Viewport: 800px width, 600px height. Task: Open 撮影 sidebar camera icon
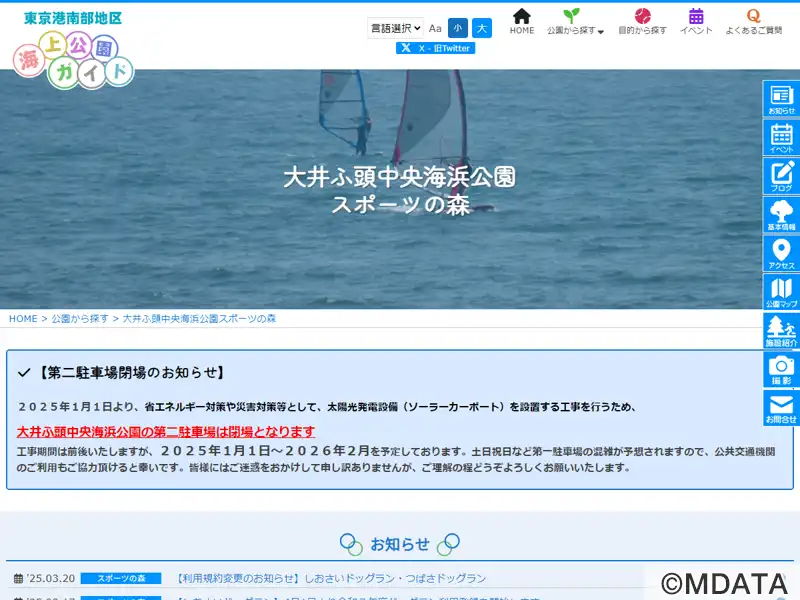[x=781, y=370]
